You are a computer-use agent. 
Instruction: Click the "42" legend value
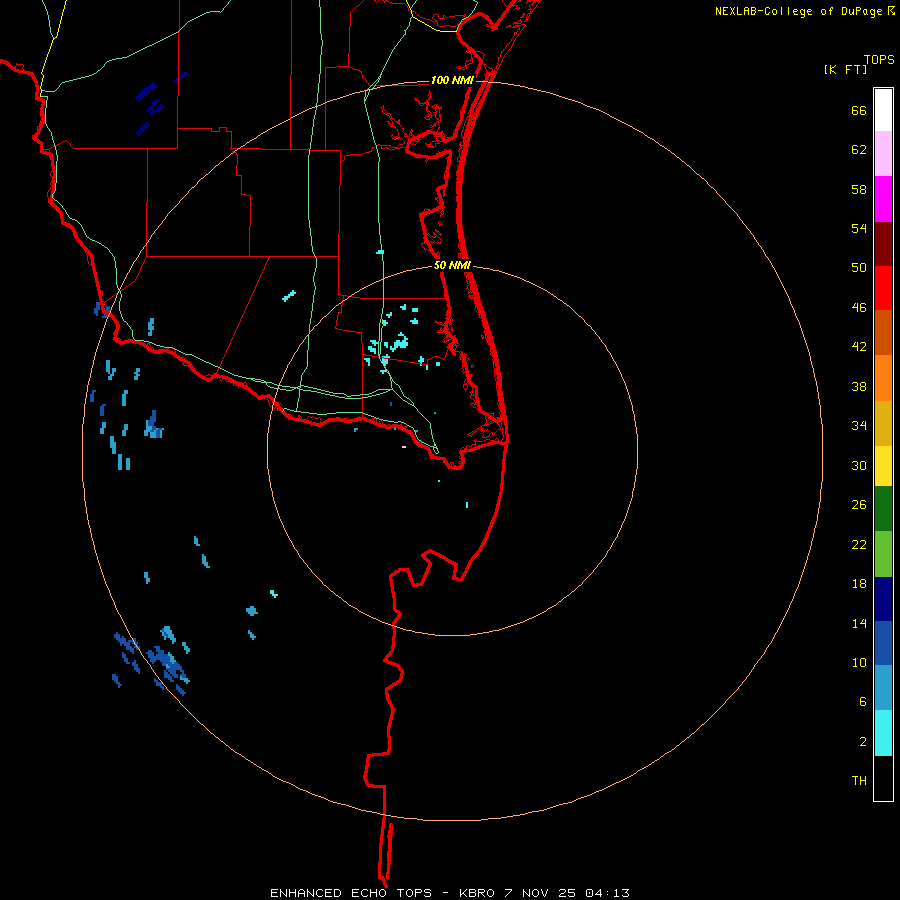[859, 347]
